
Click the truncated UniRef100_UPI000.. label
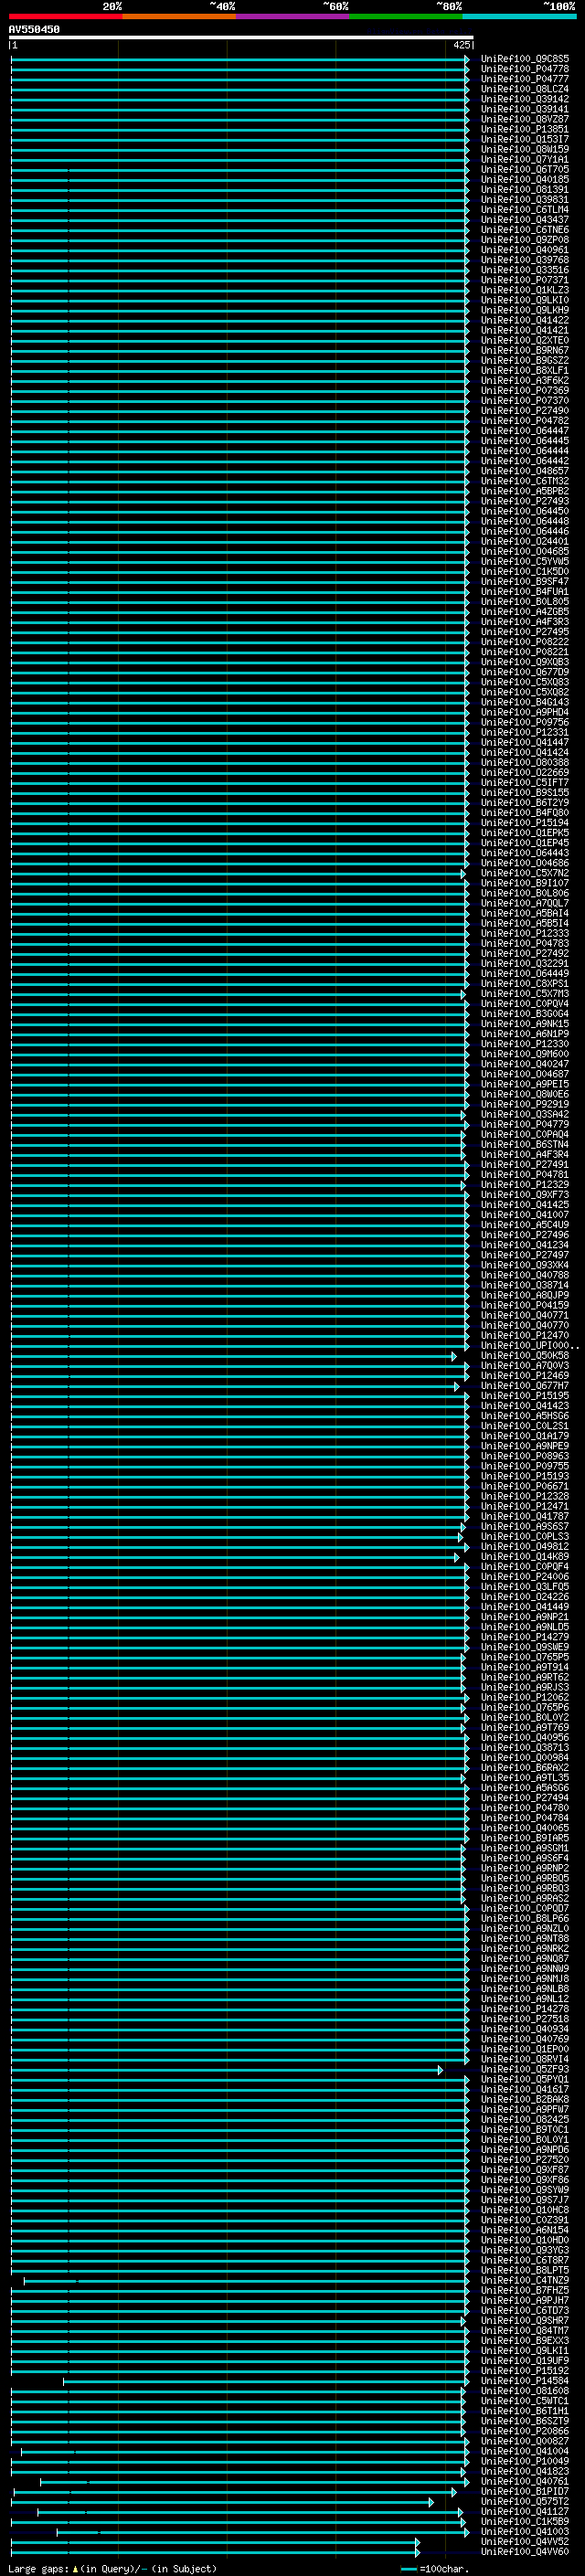click(x=529, y=1346)
